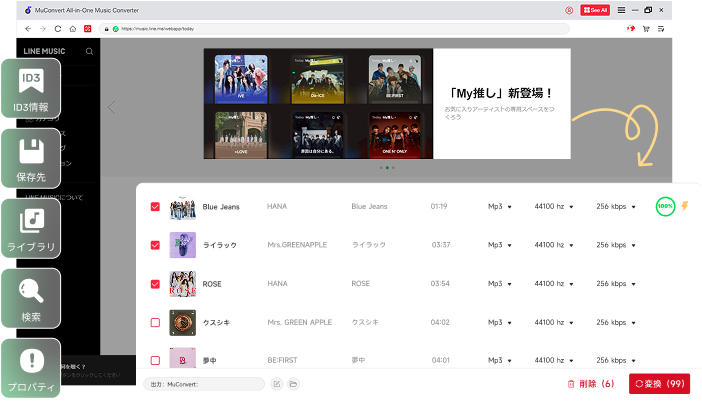The width and height of the screenshot is (702, 401).
Task: Click the duration 03:54 in ROSE row
Action: pos(440,284)
